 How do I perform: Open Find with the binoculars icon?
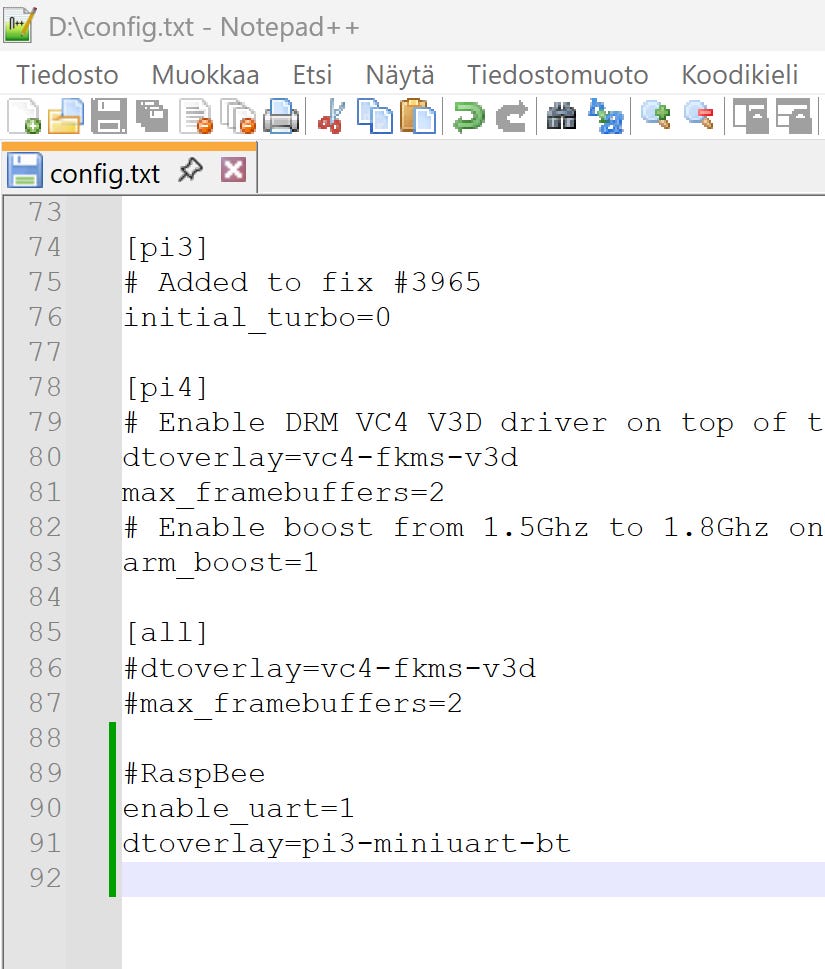pyautogui.click(x=561, y=116)
